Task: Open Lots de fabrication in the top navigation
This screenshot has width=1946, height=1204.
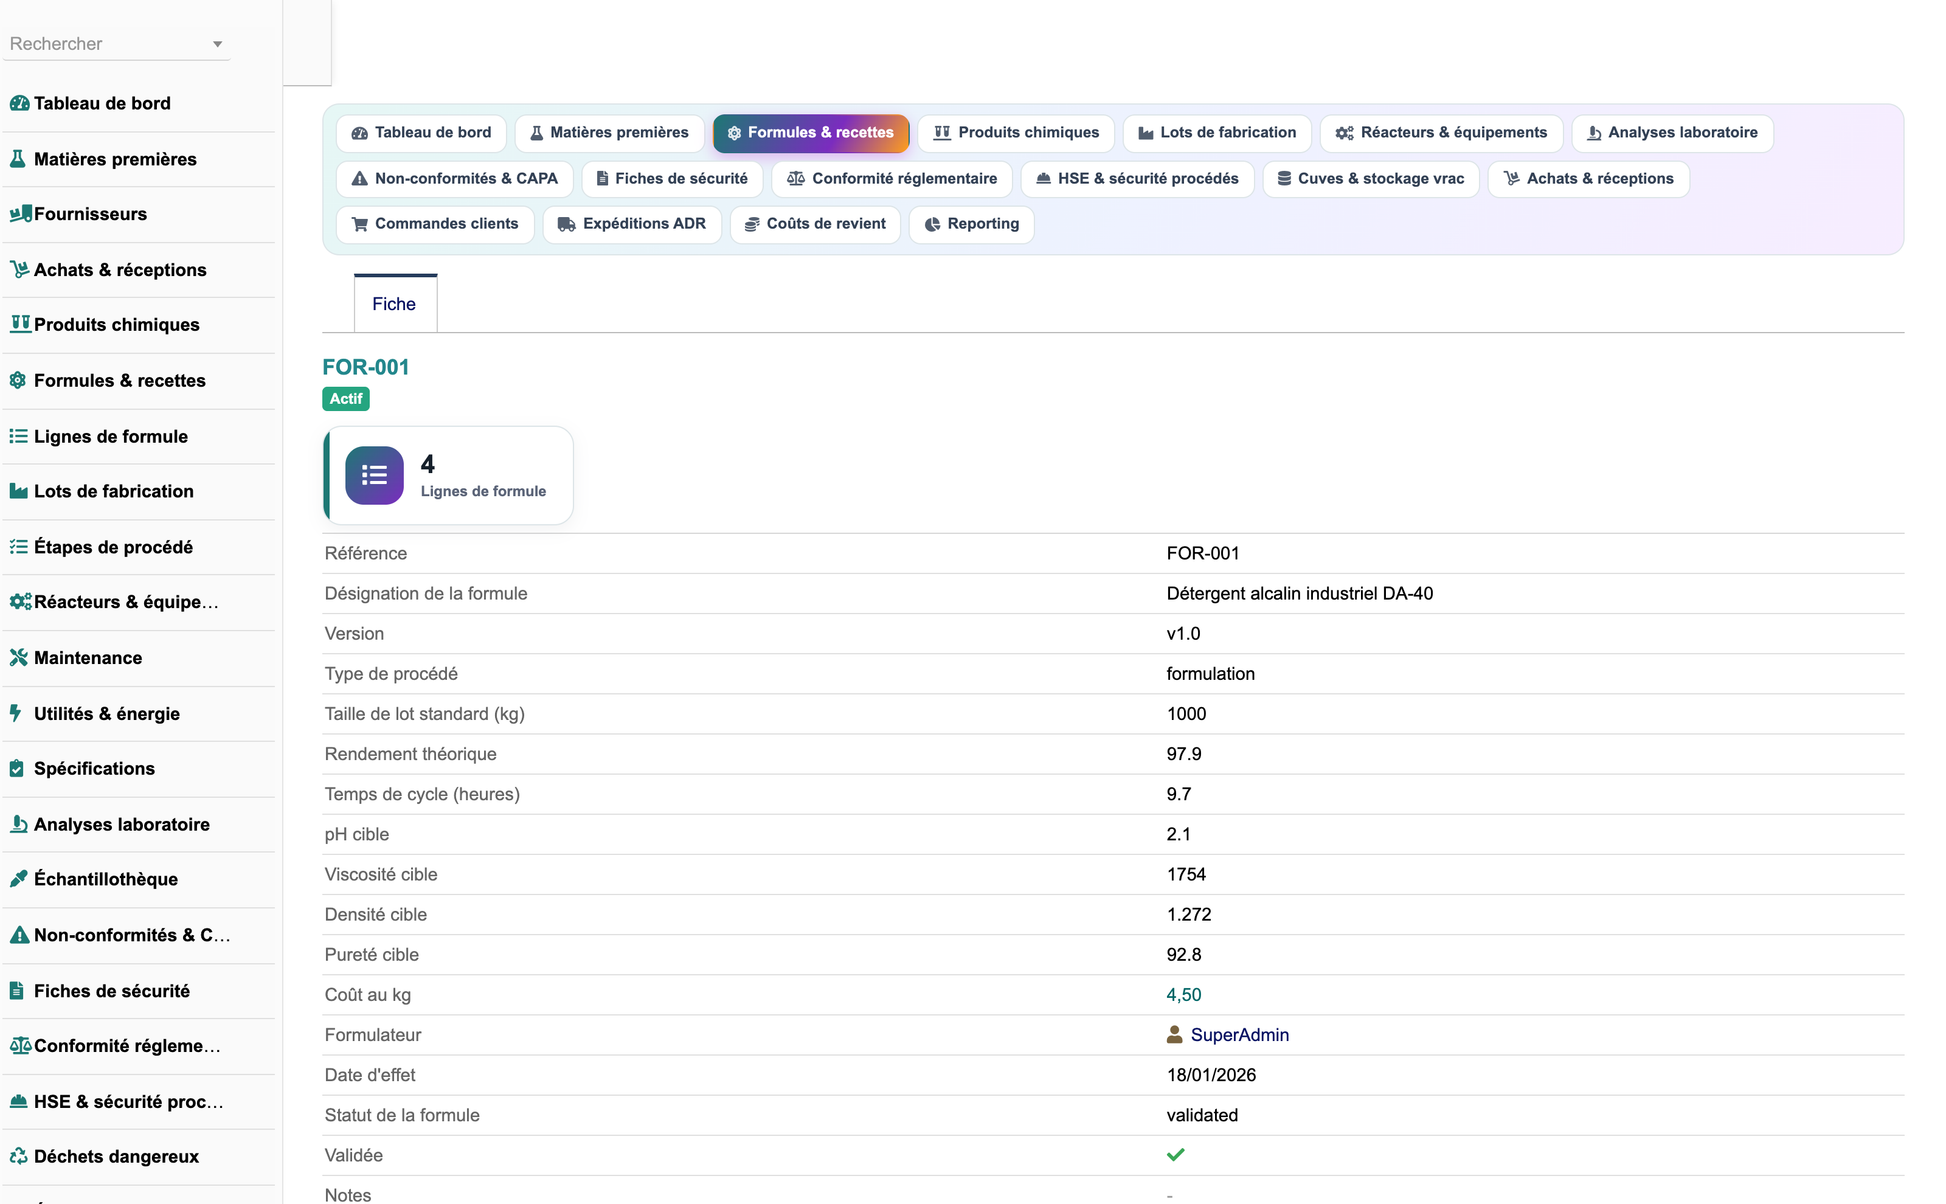Action: click(x=1217, y=133)
